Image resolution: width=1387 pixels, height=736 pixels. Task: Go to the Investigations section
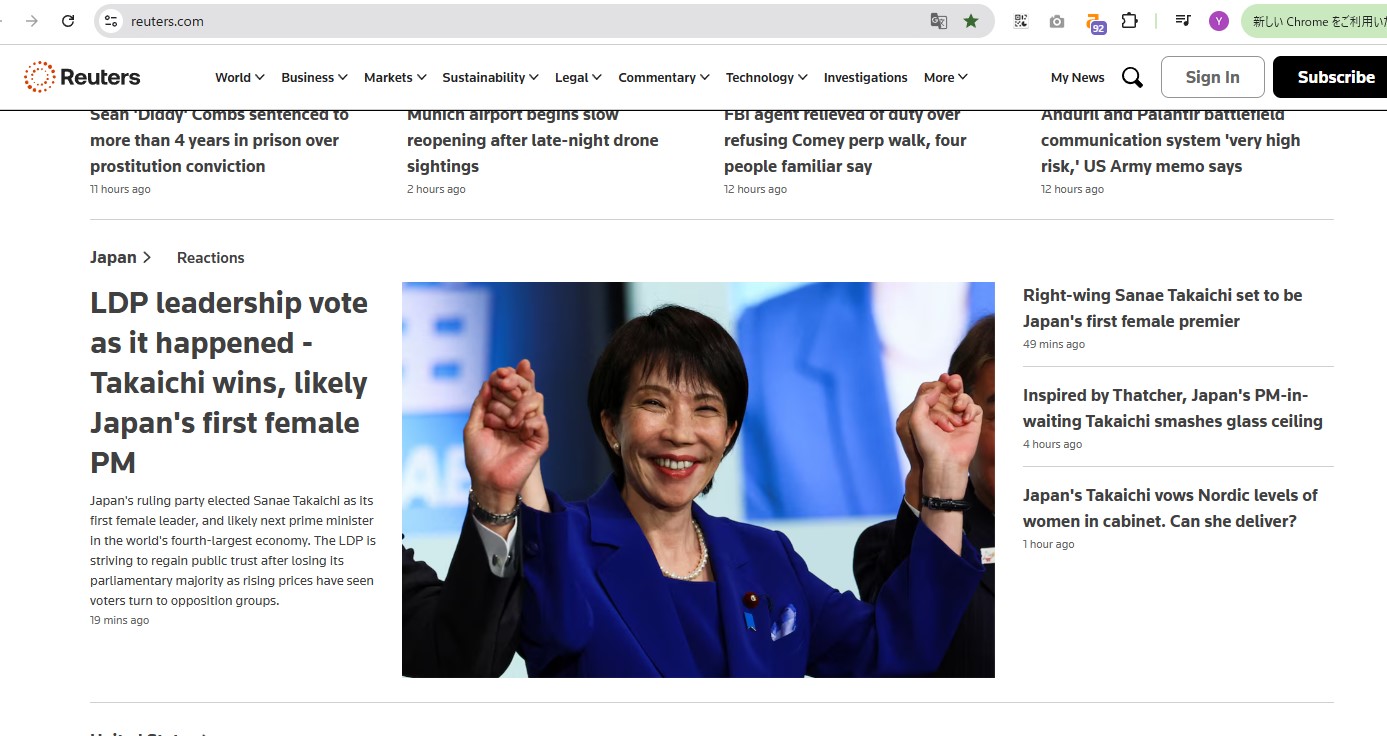pos(865,77)
